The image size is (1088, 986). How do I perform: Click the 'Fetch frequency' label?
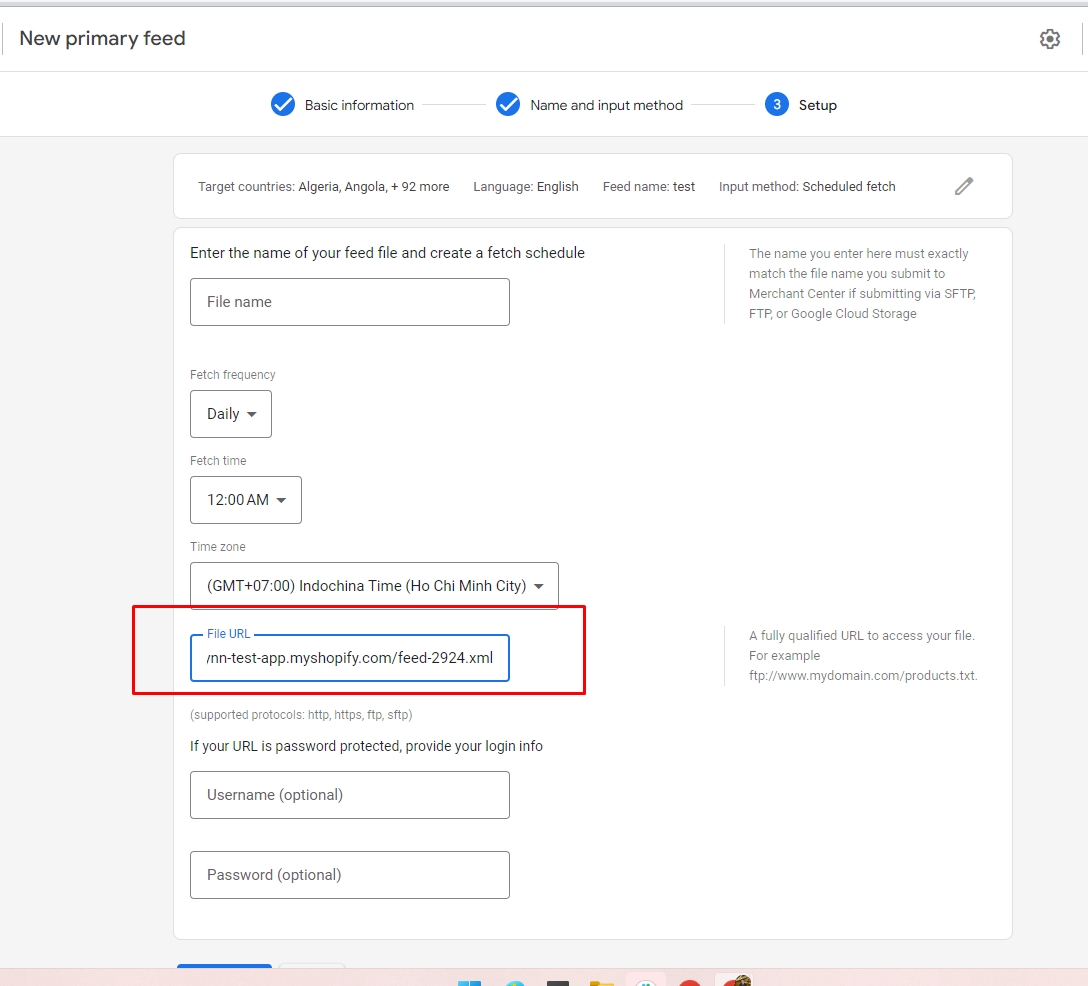pos(232,375)
